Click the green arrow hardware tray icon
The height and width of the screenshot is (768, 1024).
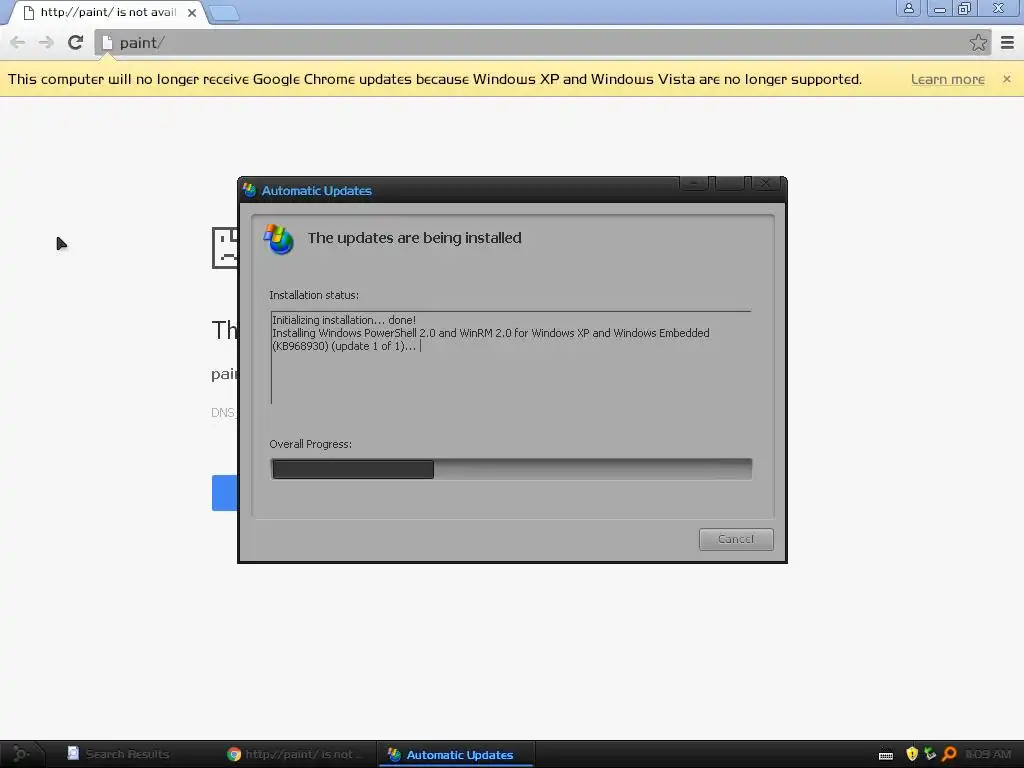(x=930, y=754)
